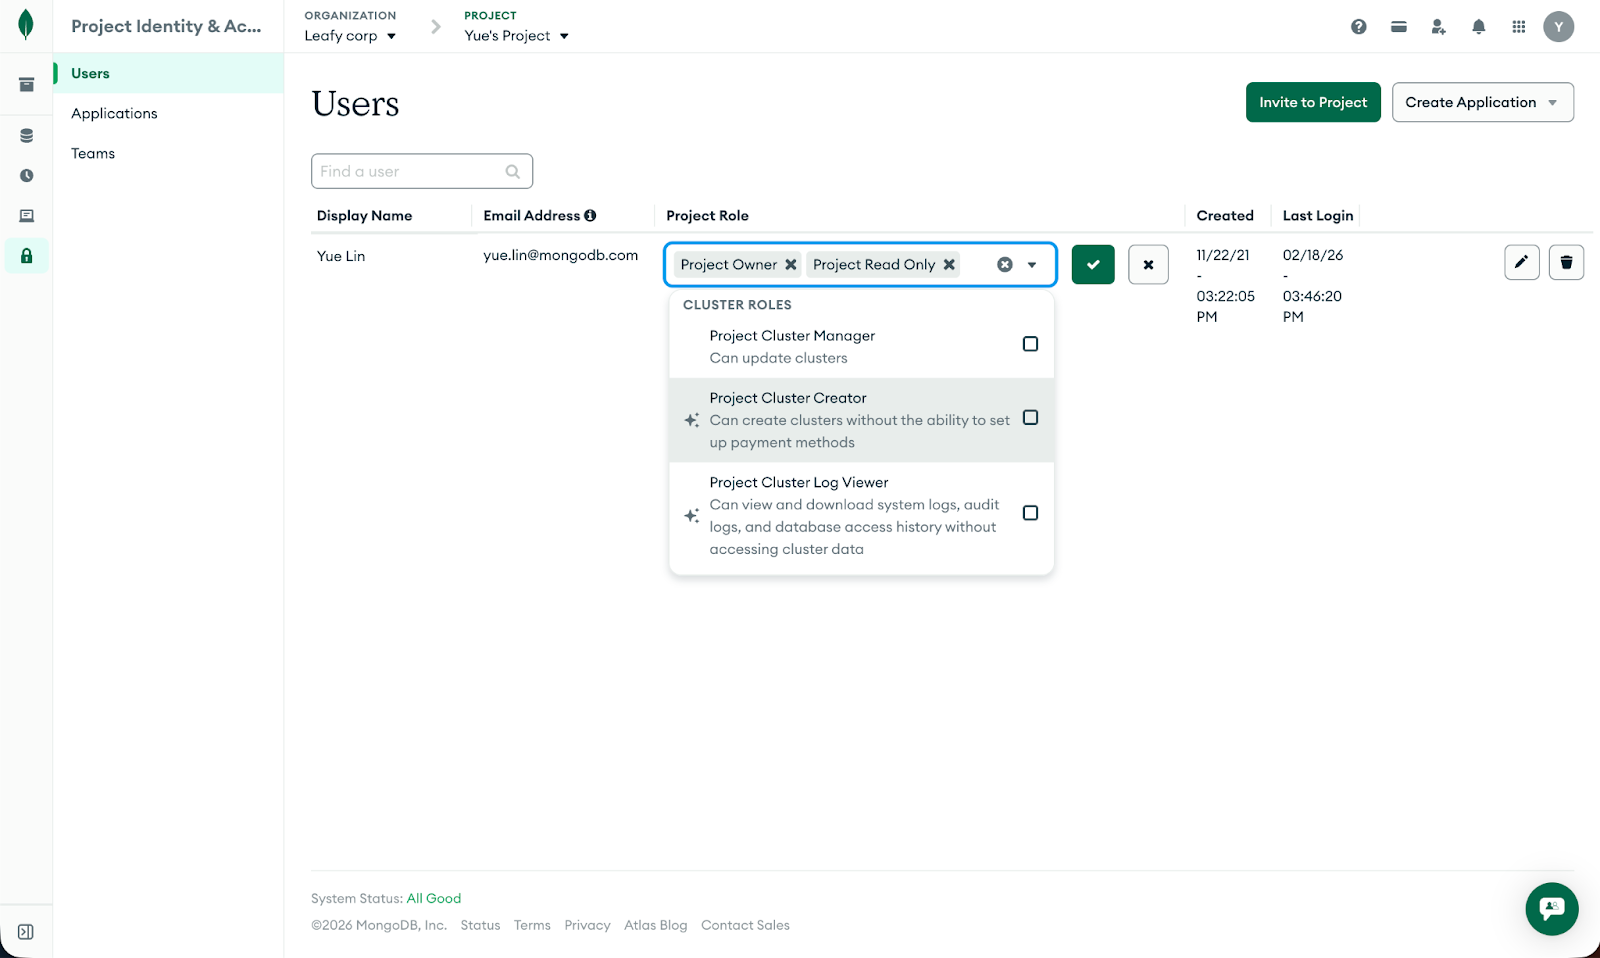Image resolution: width=1600 pixels, height=958 pixels.
Task: Open the apps grid icon
Action: (1518, 27)
